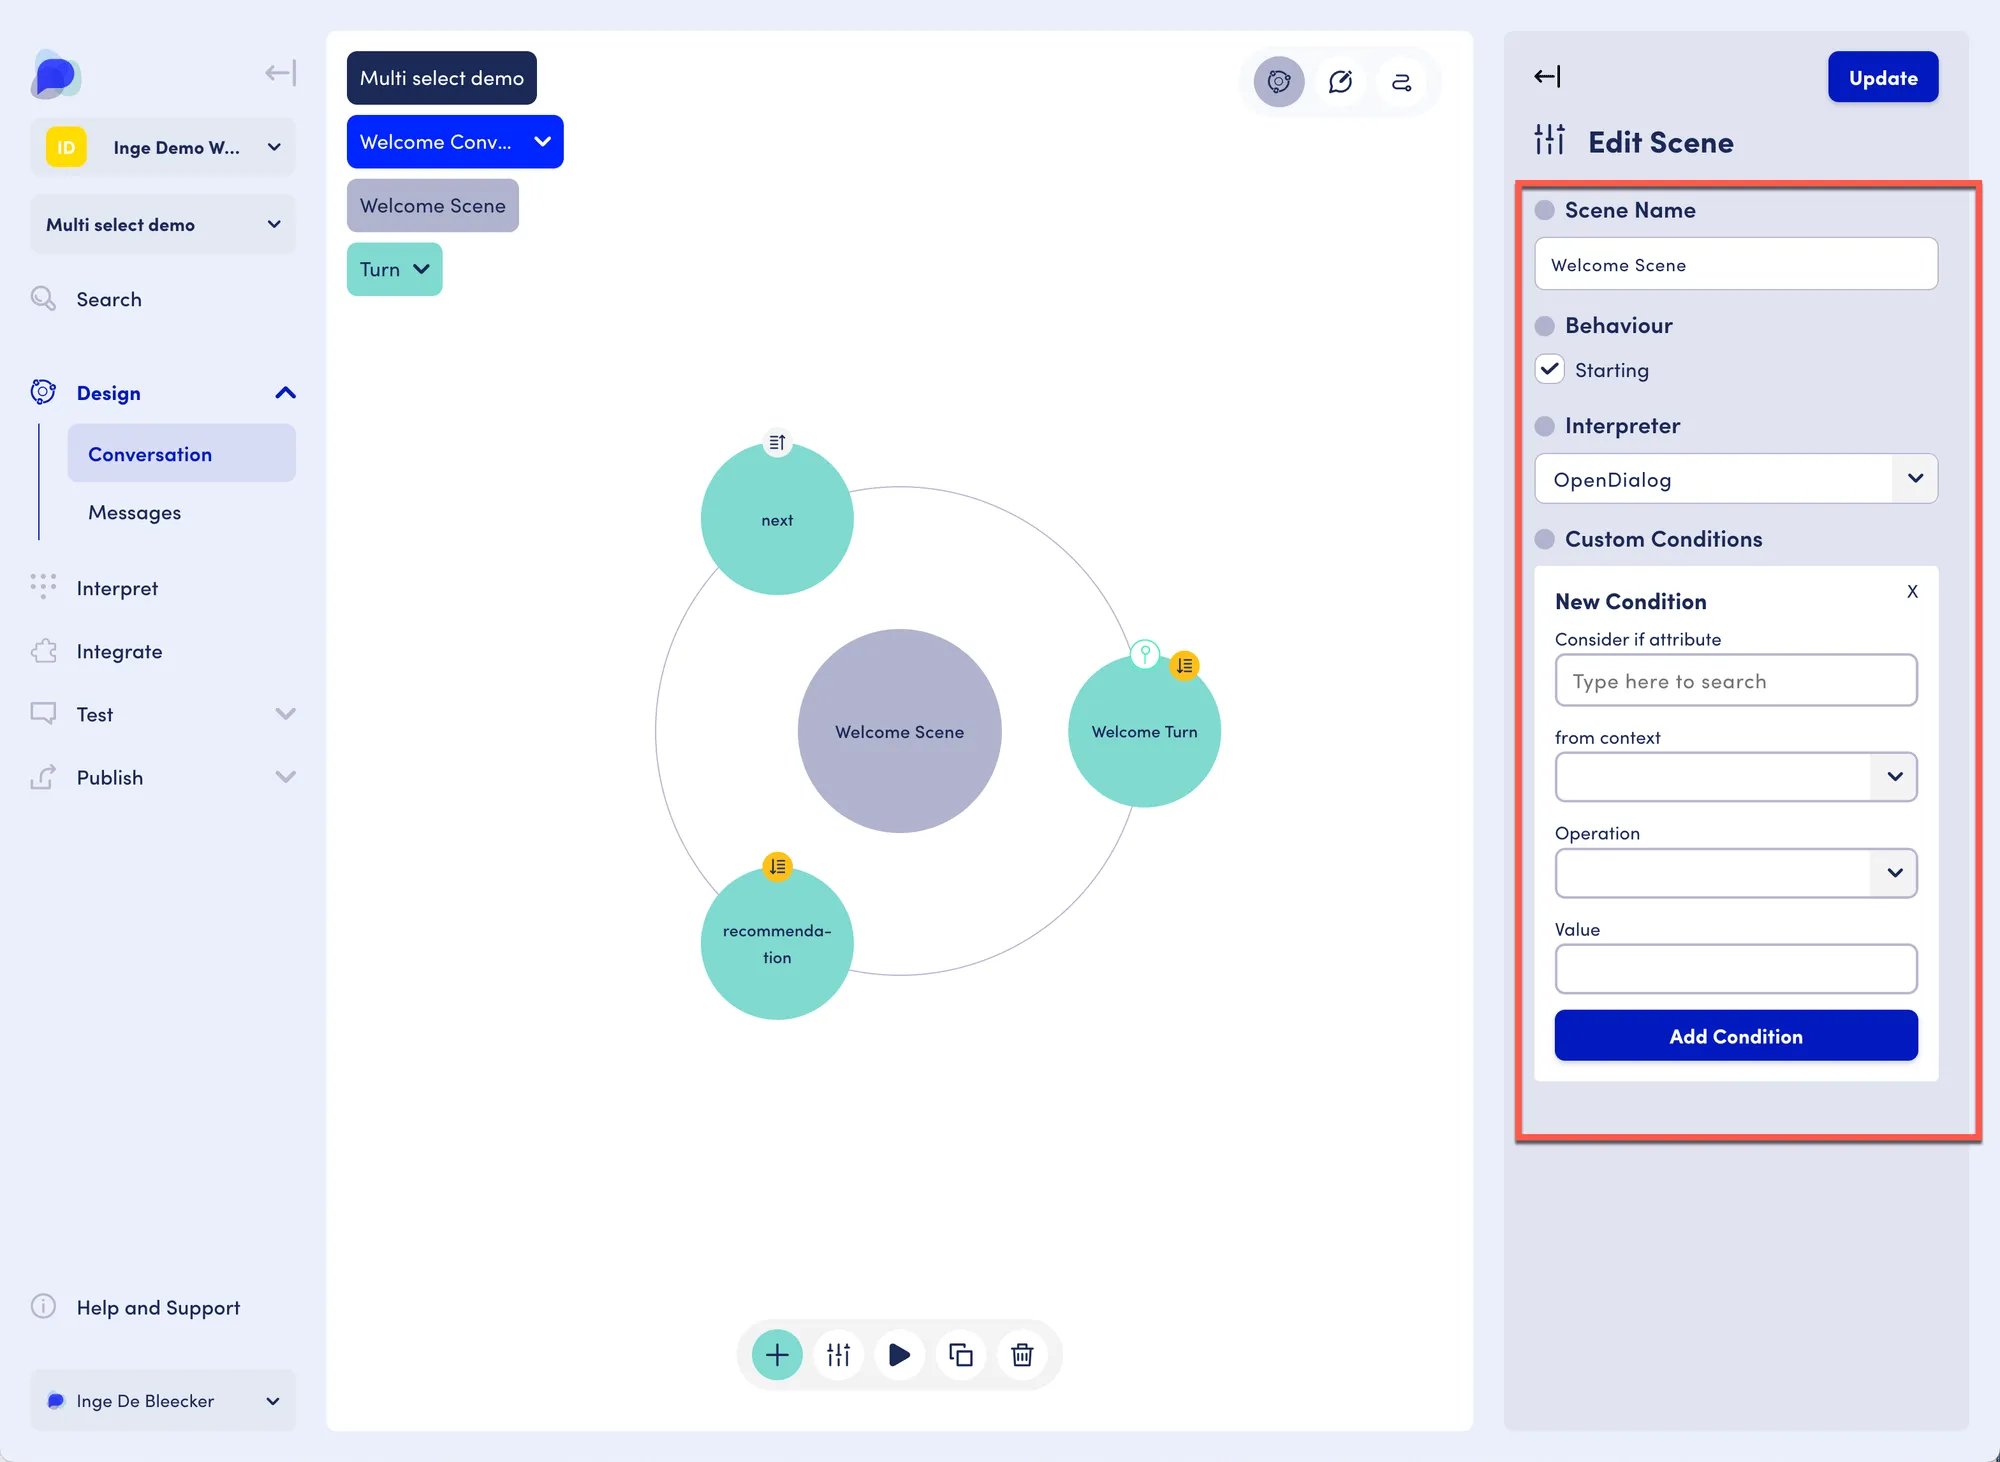
Task: Click the order badge above the next turn
Action: pyautogui.click(x=777, y=442)
